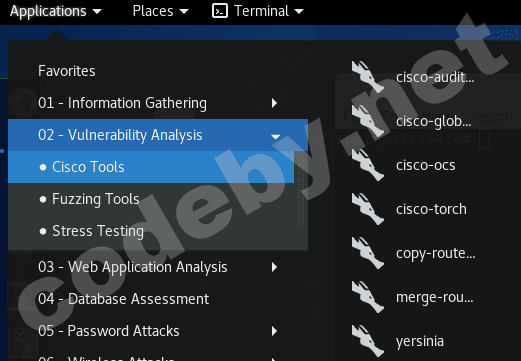
Task: Expand 03 - Web Application Analysis arrow
Action: [x=274, y=267]
